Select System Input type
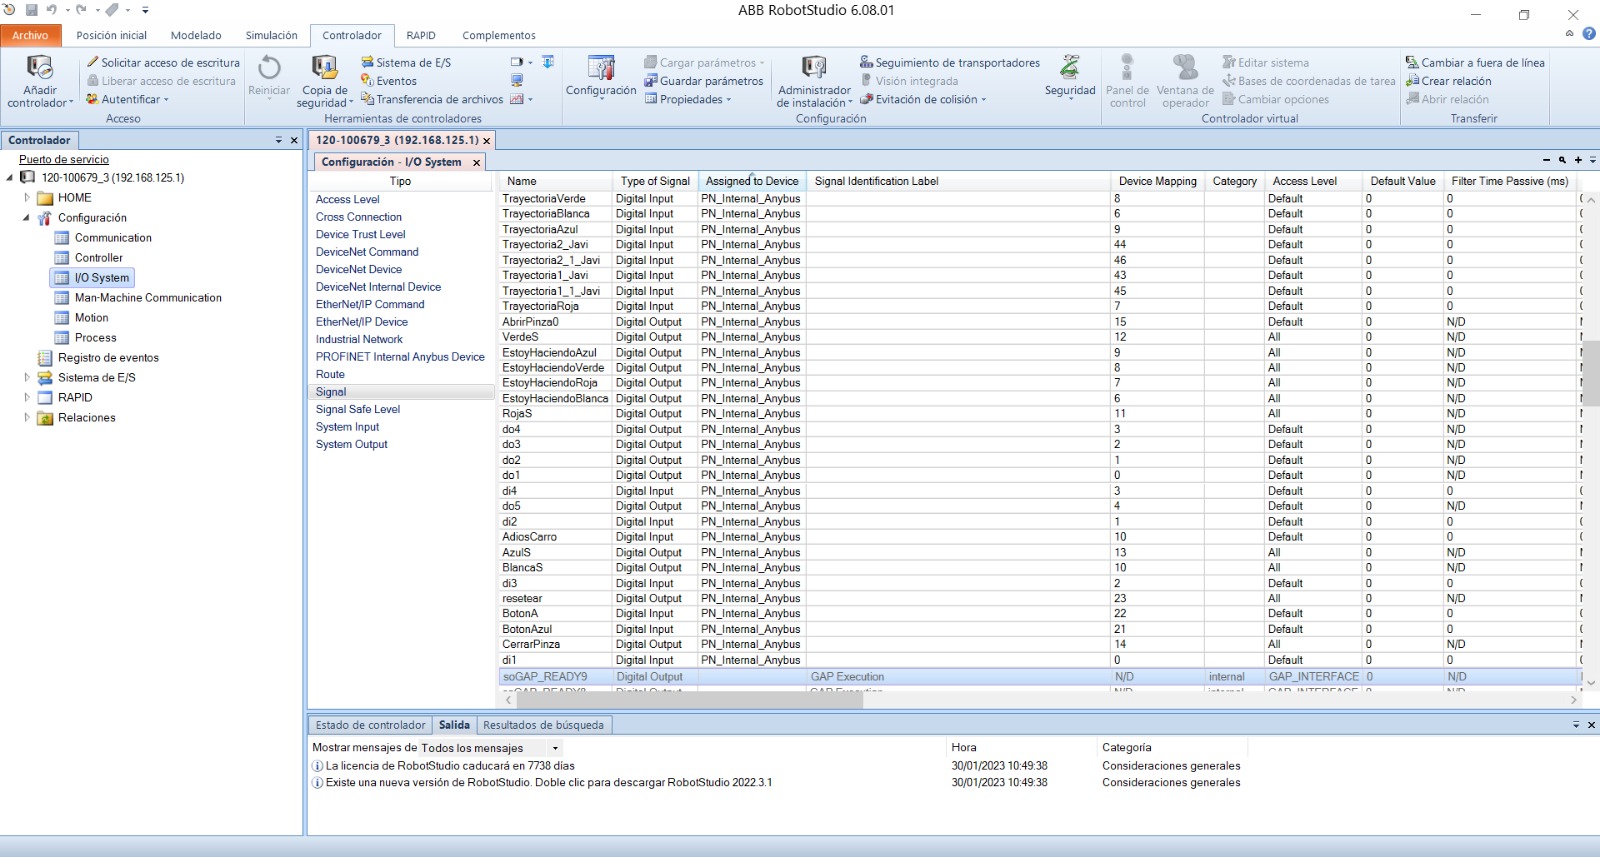 coord(347,427)
